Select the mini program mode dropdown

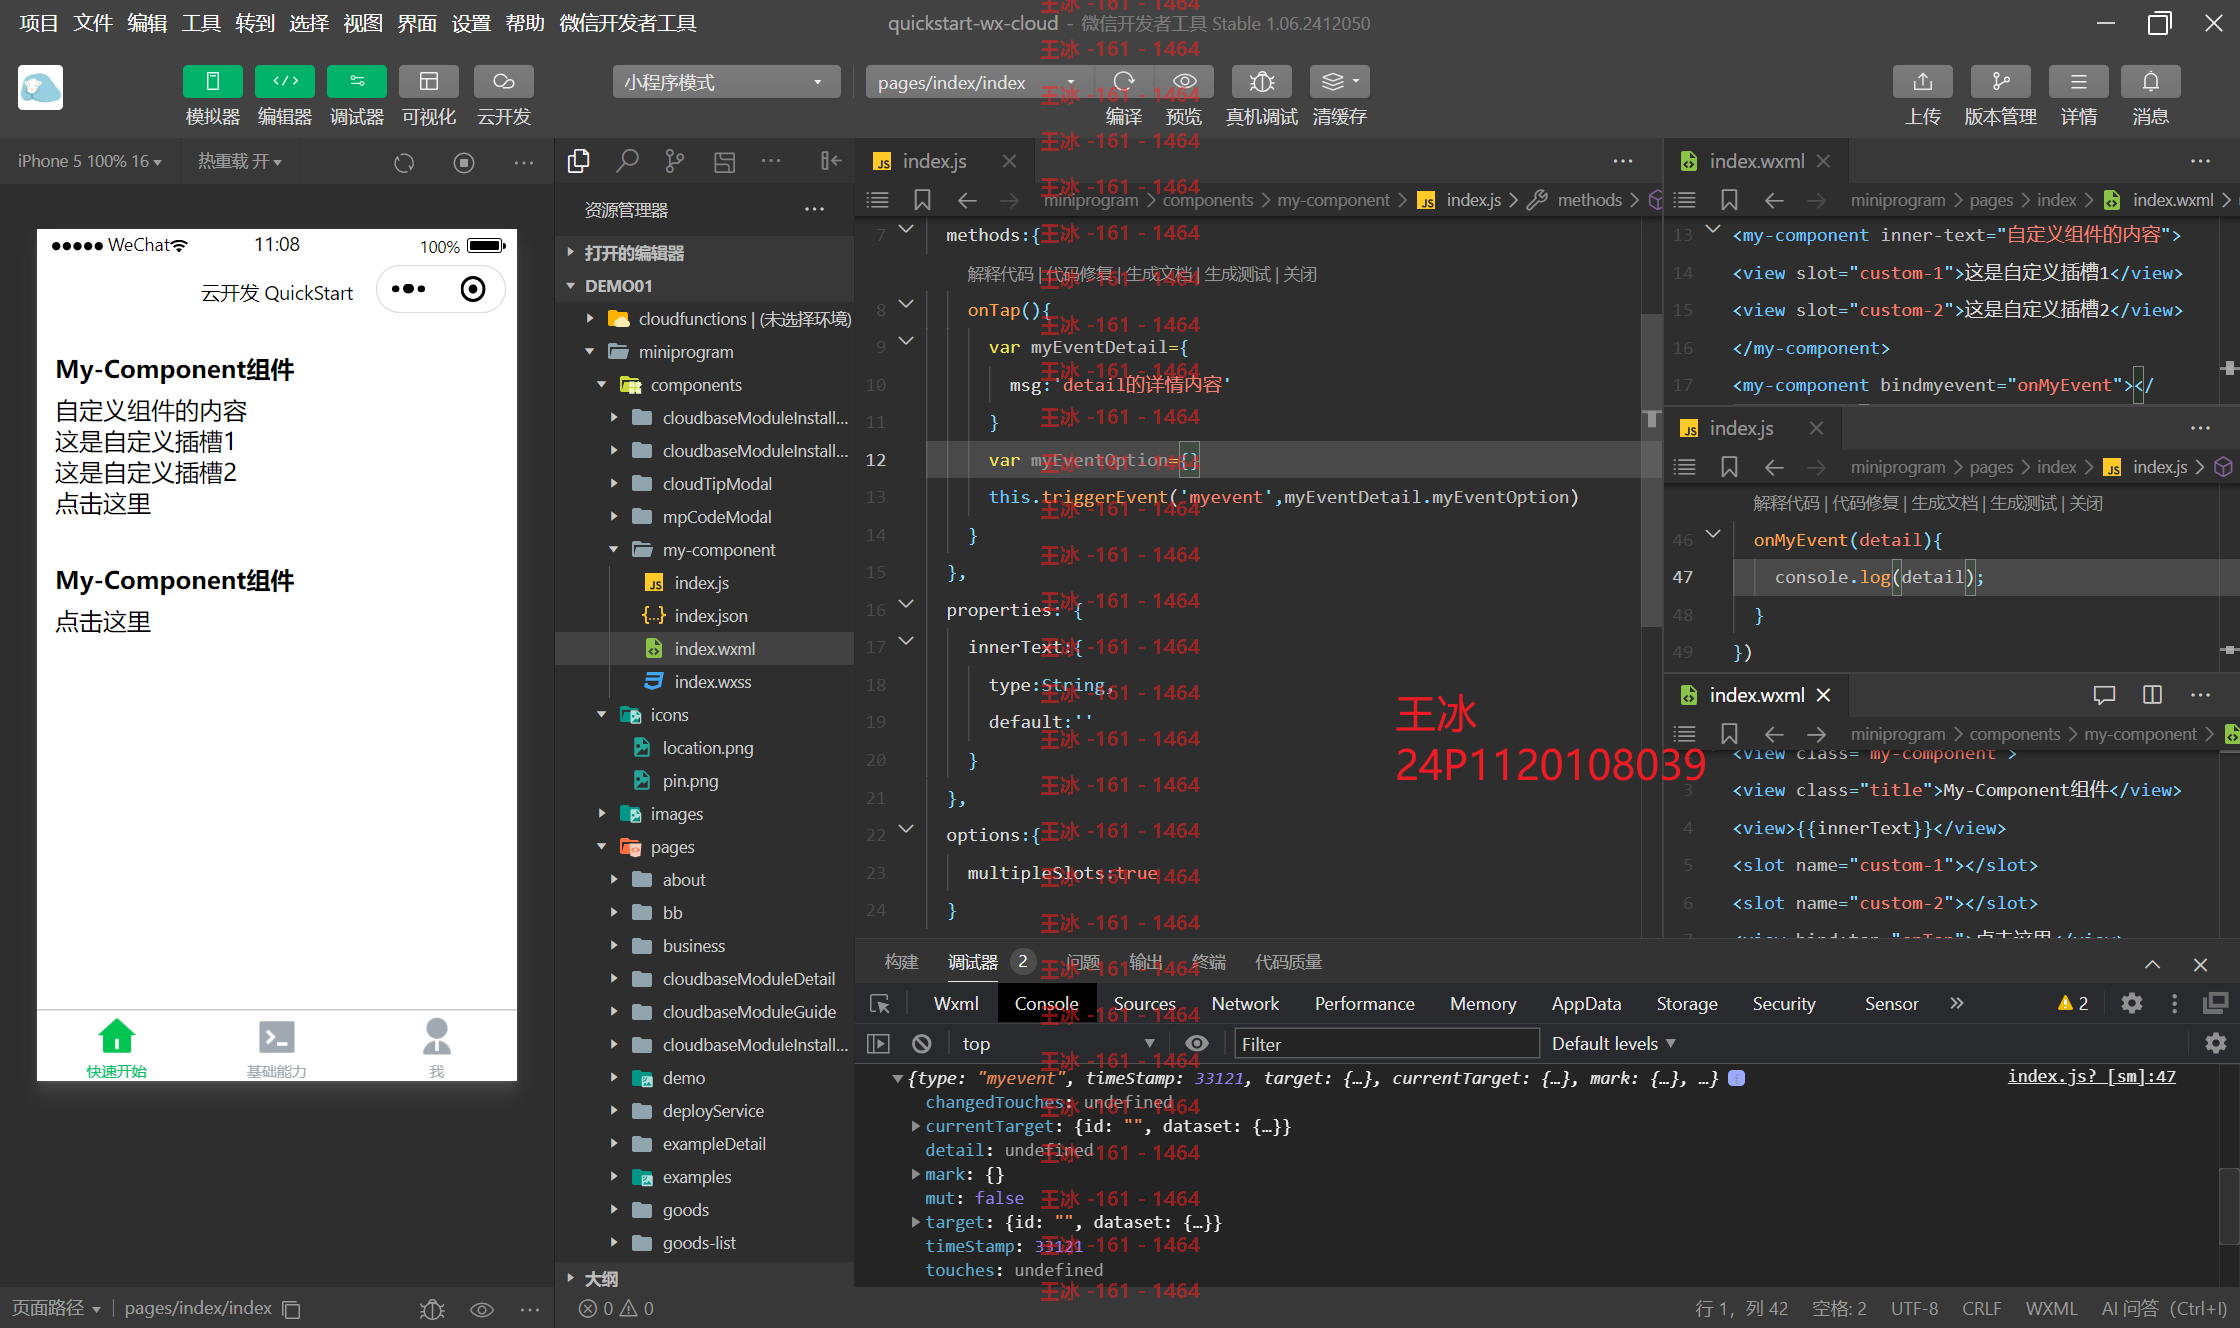pos(725,82)
